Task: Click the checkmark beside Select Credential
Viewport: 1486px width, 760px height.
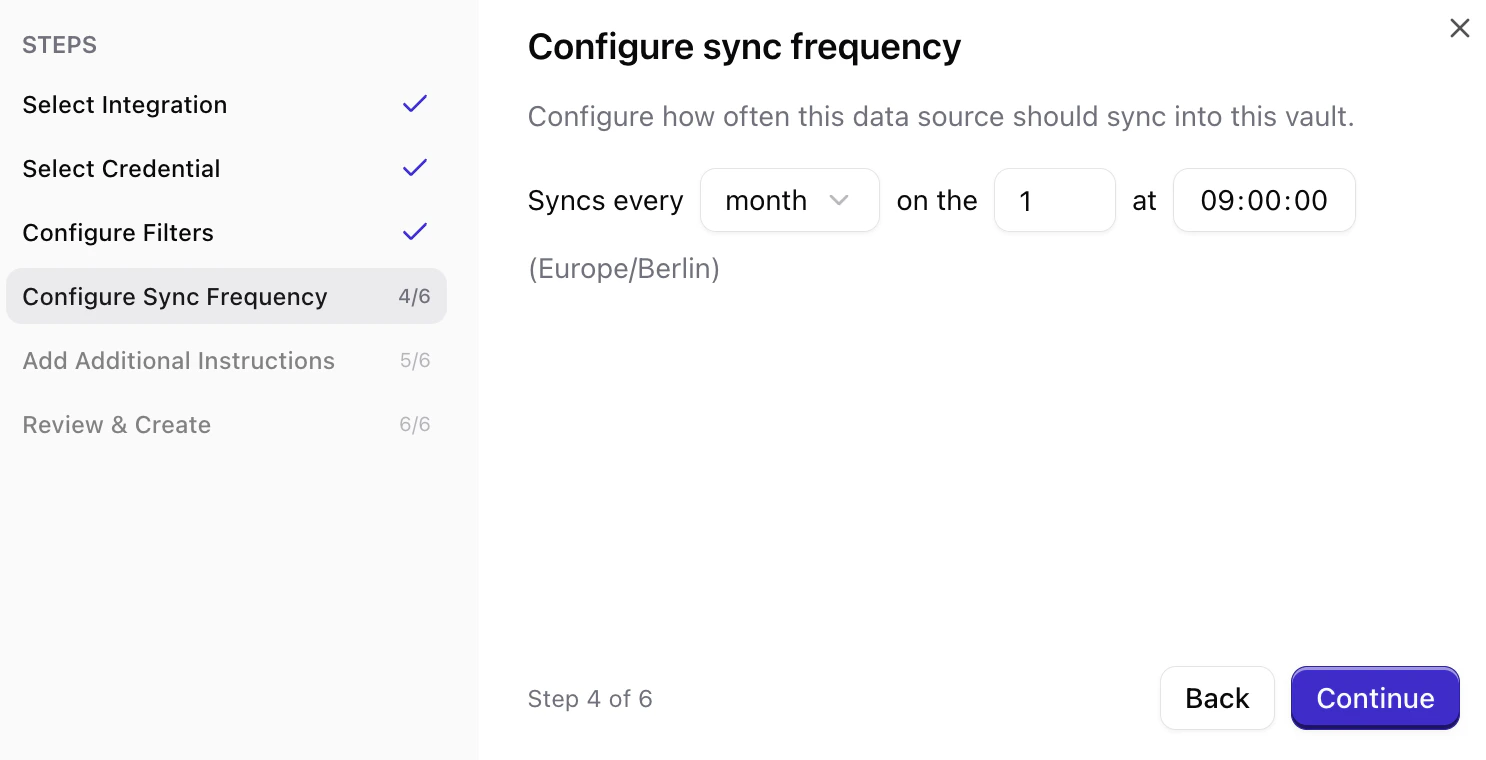Action: 414,168
